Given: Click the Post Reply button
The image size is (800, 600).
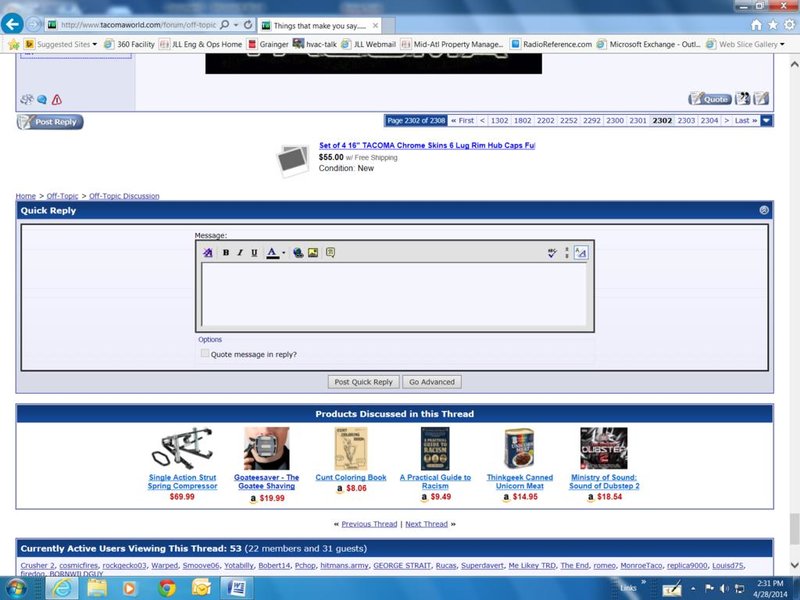Looking at the screenshot, I should 50,122.
